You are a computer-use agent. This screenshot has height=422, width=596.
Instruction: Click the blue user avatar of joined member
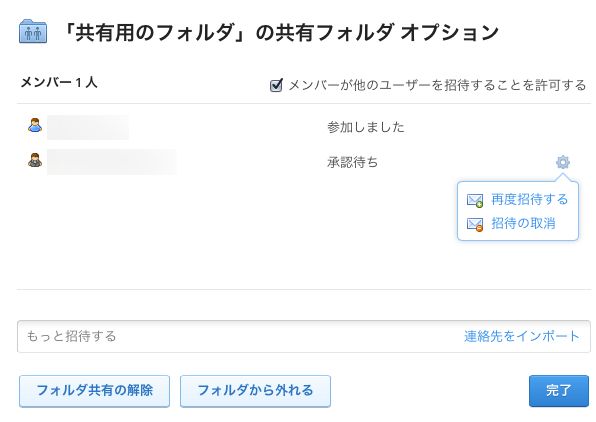tap(35, 125)
